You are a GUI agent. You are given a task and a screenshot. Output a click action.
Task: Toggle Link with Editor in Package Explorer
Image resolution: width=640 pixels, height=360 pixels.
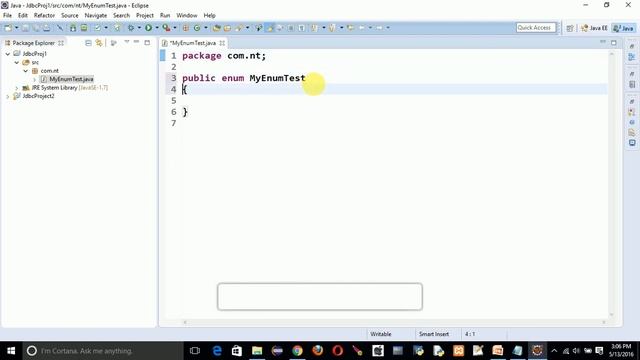coord(99,43)
